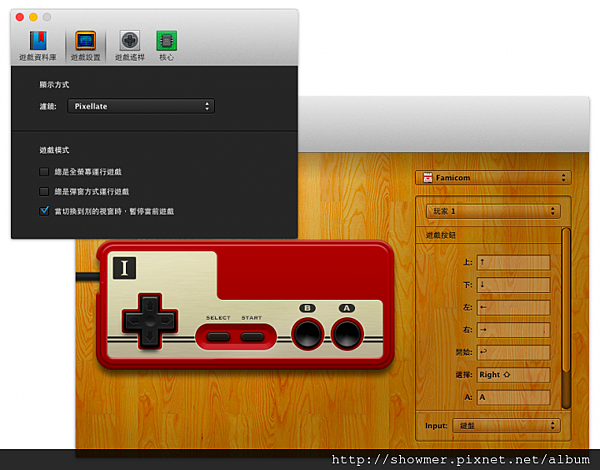Click the 下 down key binding field
The image size is (600, 470).
[513, 285]
